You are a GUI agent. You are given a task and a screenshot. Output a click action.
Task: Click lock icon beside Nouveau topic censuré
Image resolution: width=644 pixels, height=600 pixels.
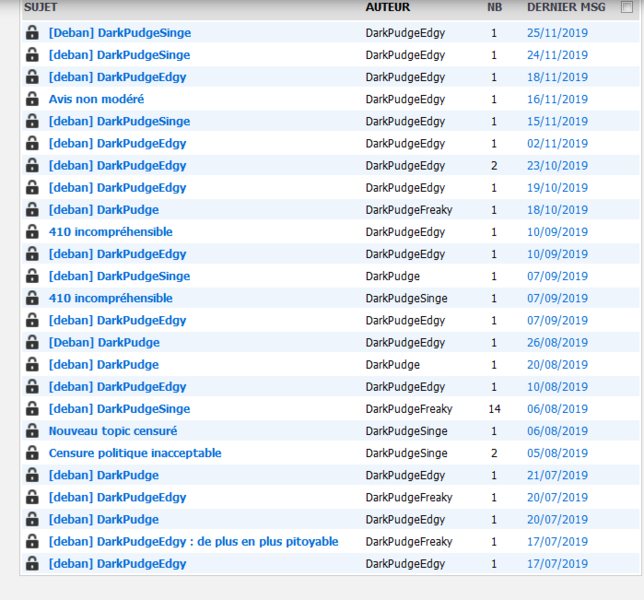(x=32, y=431)
